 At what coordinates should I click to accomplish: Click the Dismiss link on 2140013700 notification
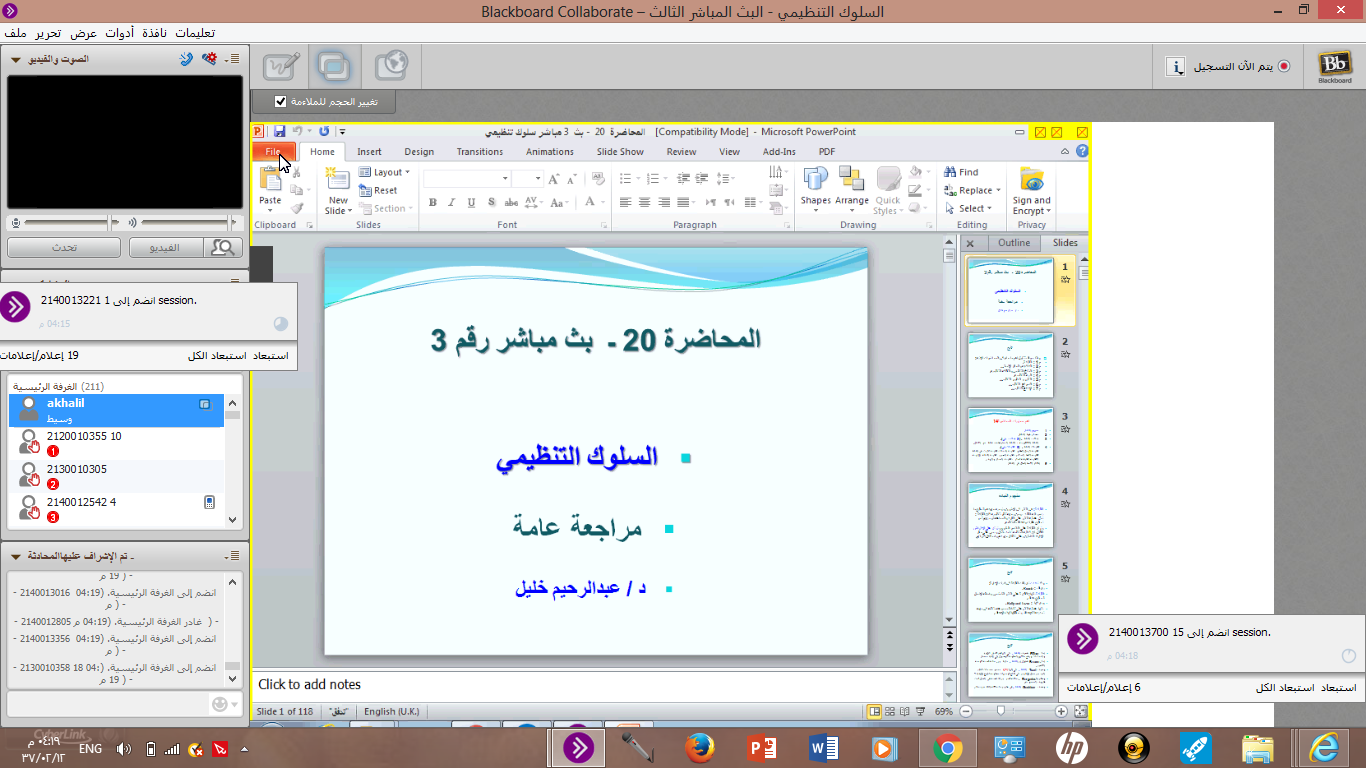click(x=1338, y=688)
